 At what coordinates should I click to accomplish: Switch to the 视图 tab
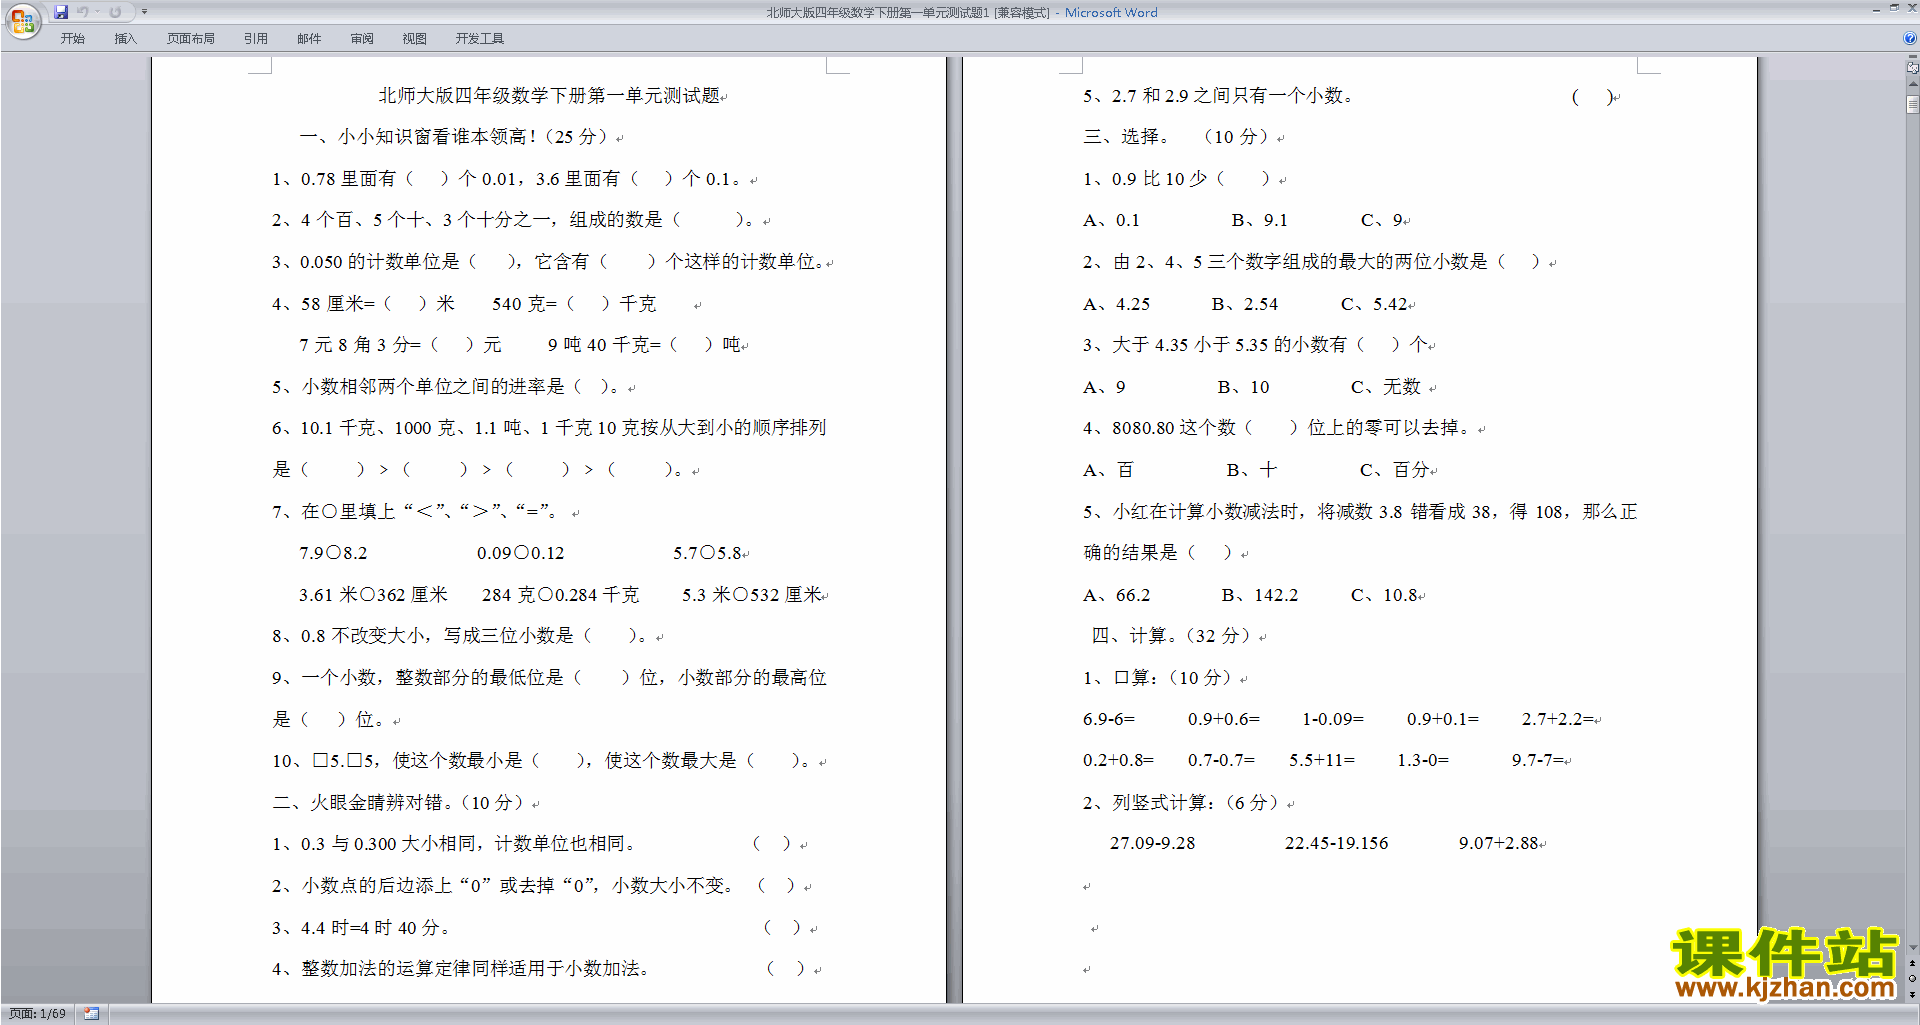tap(414, 38)
